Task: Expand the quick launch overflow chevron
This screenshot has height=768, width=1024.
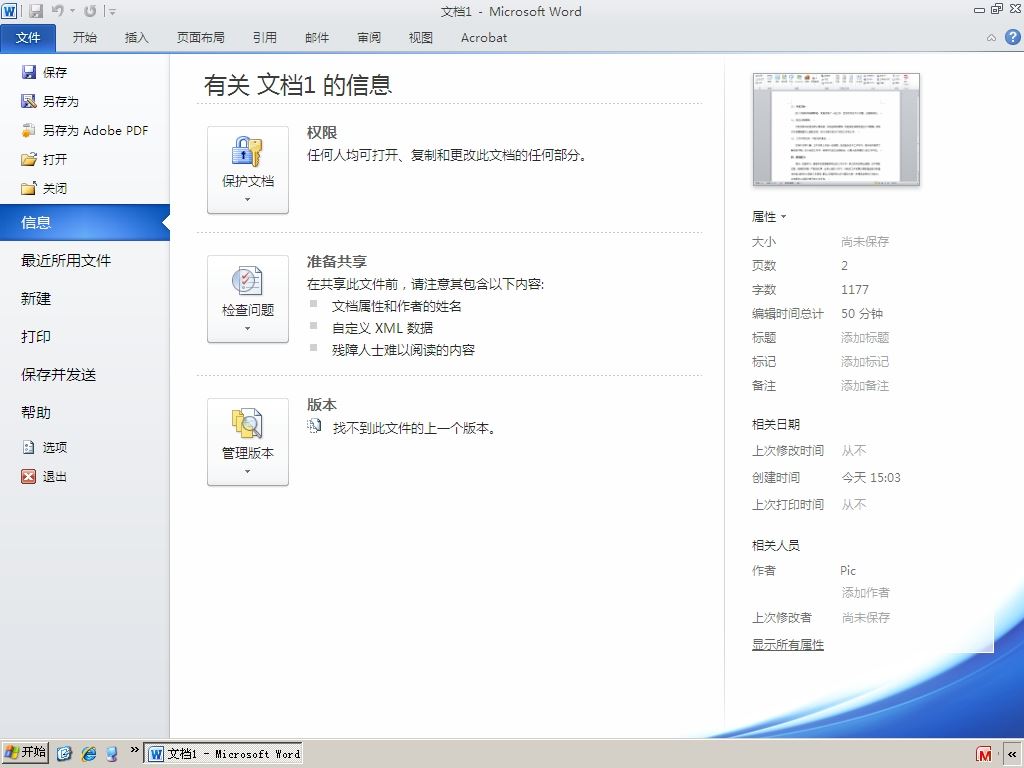Action: pos(134,750)
